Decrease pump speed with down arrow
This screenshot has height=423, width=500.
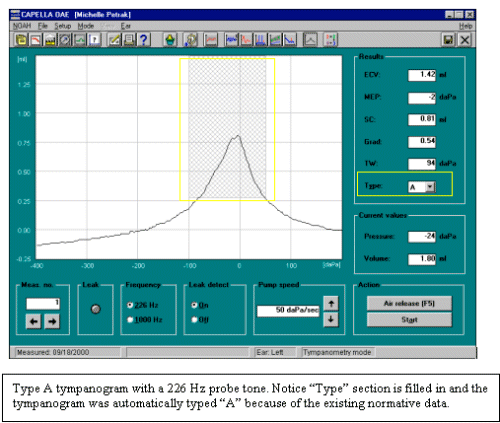(x=331, y=319)
